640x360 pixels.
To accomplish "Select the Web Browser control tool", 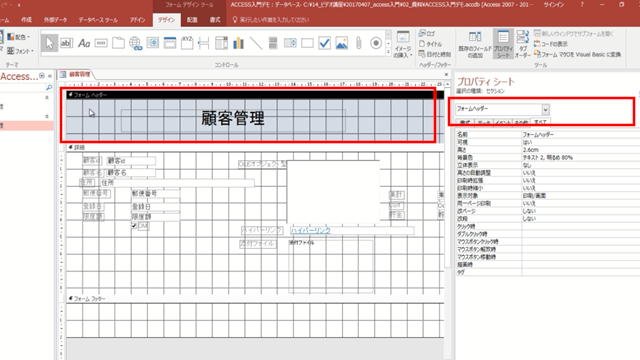I will 152,43.
